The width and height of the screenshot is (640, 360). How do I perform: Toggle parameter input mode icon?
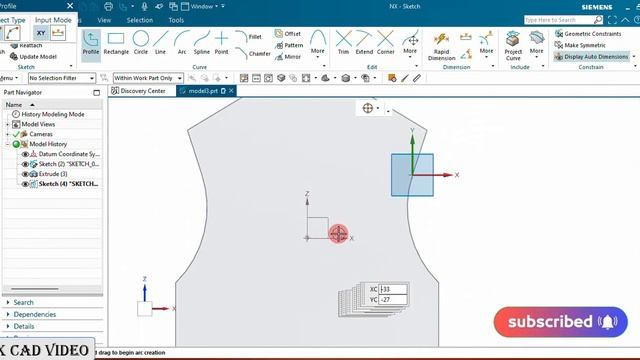coord(58,33)
